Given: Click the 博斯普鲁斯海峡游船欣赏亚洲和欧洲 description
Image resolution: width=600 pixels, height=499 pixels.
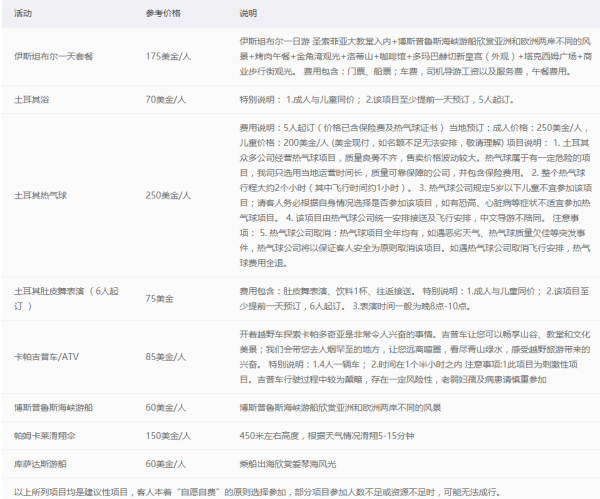Looking at the screenshot, I should click(340, 408).
